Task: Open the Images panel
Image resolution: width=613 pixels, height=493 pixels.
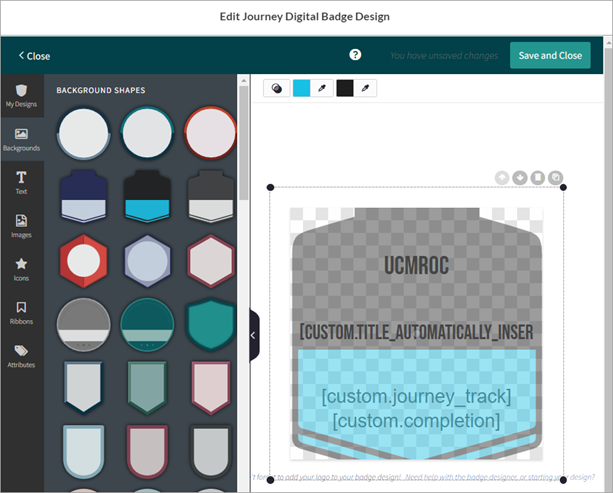Action: pyautogui.click(x=20, y=225)
